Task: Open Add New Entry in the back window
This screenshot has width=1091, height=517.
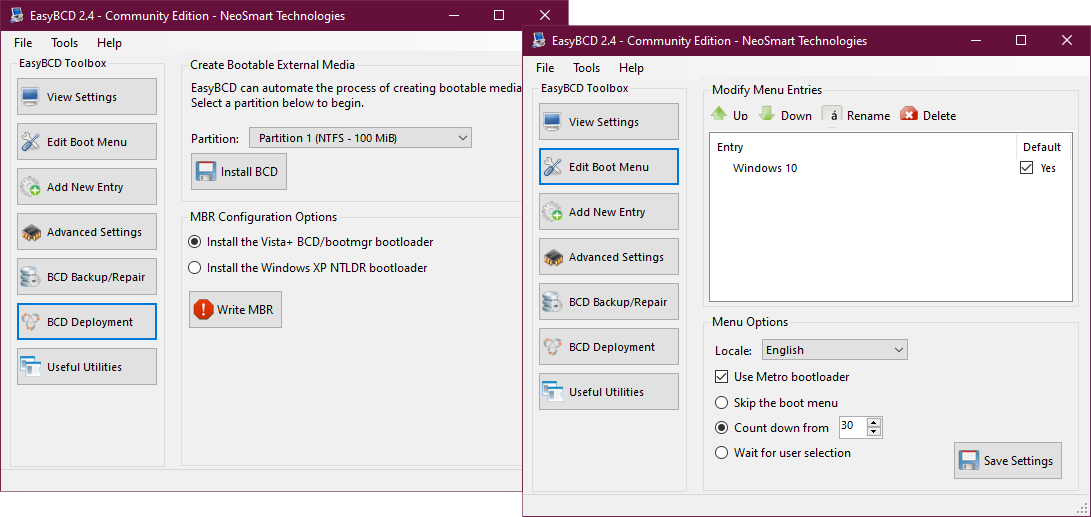Action: [87, 187]
